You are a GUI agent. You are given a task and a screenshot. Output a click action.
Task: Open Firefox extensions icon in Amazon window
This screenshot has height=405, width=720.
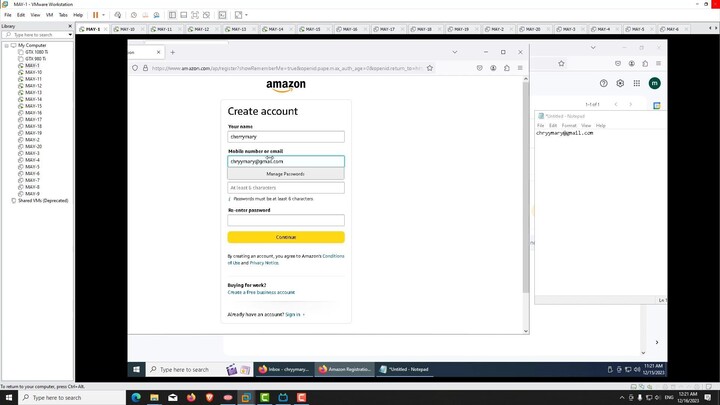point(506,68)
